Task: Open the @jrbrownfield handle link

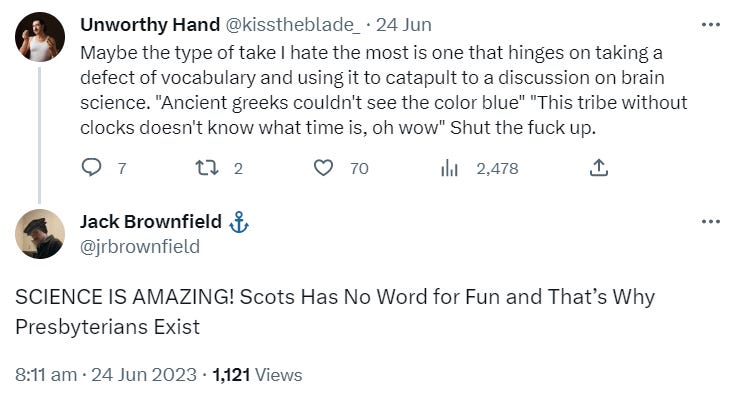Action: click(x=140, y=247)
